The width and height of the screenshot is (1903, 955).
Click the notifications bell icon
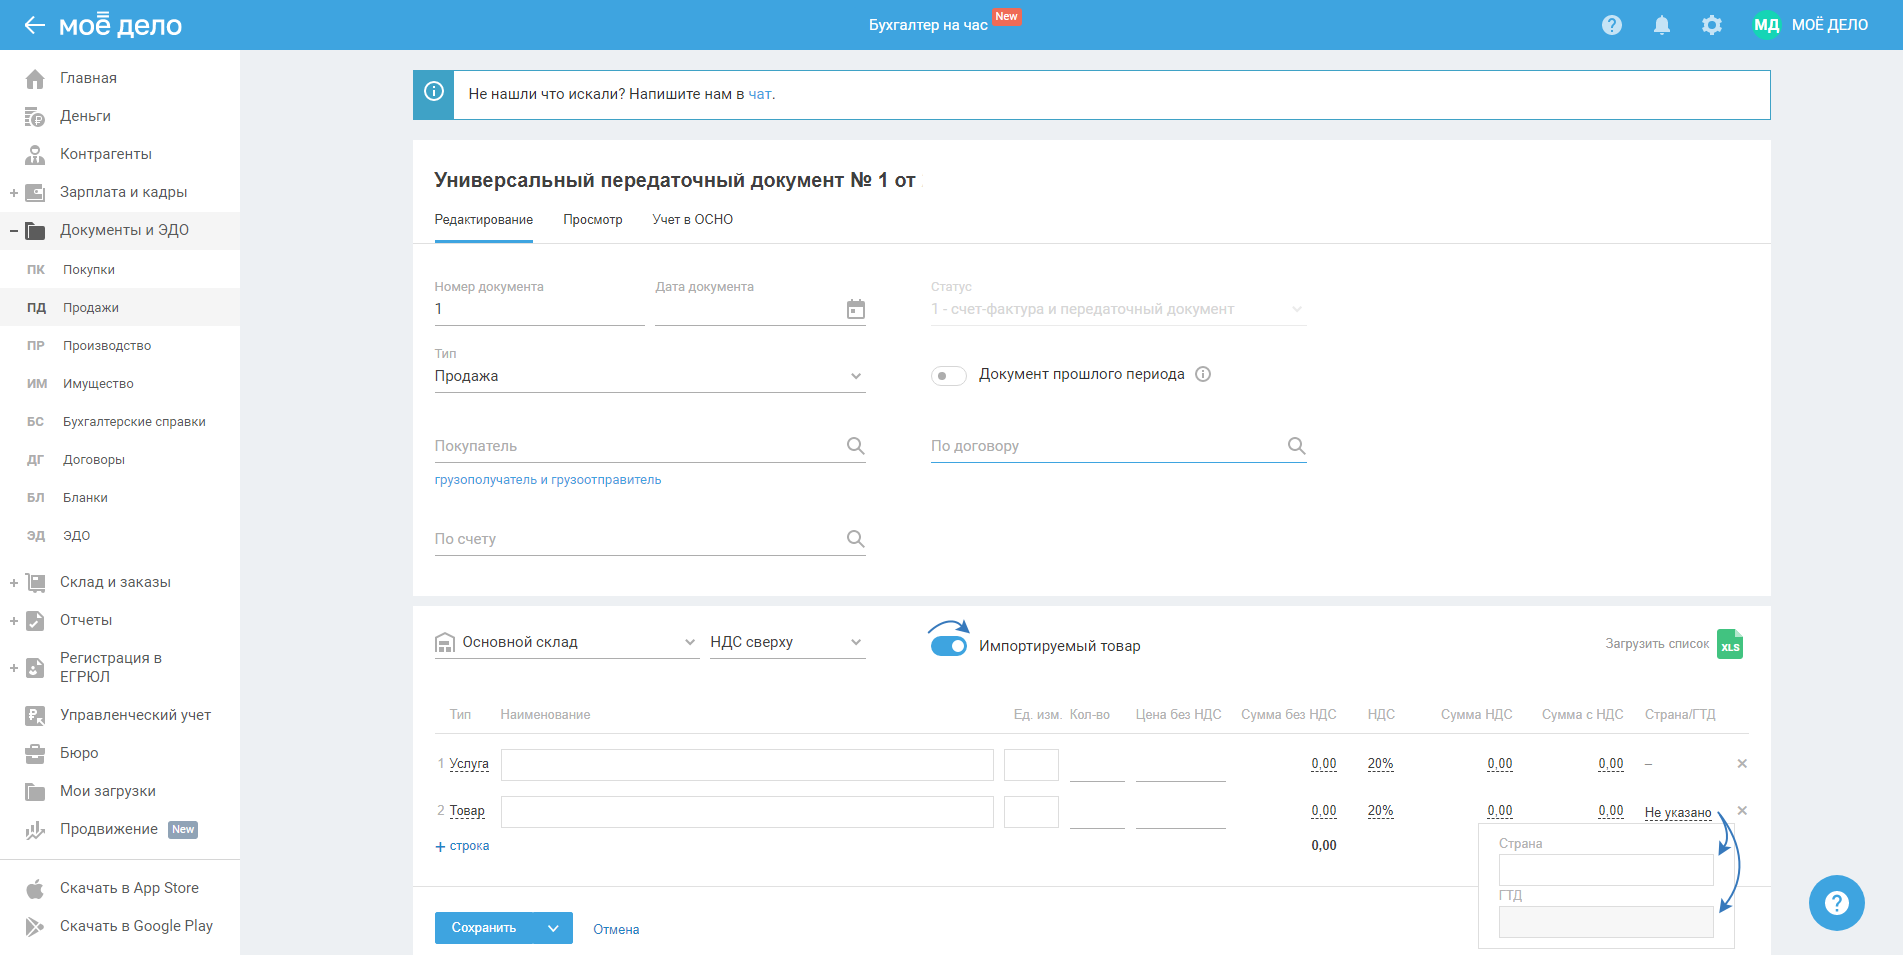1661,25
